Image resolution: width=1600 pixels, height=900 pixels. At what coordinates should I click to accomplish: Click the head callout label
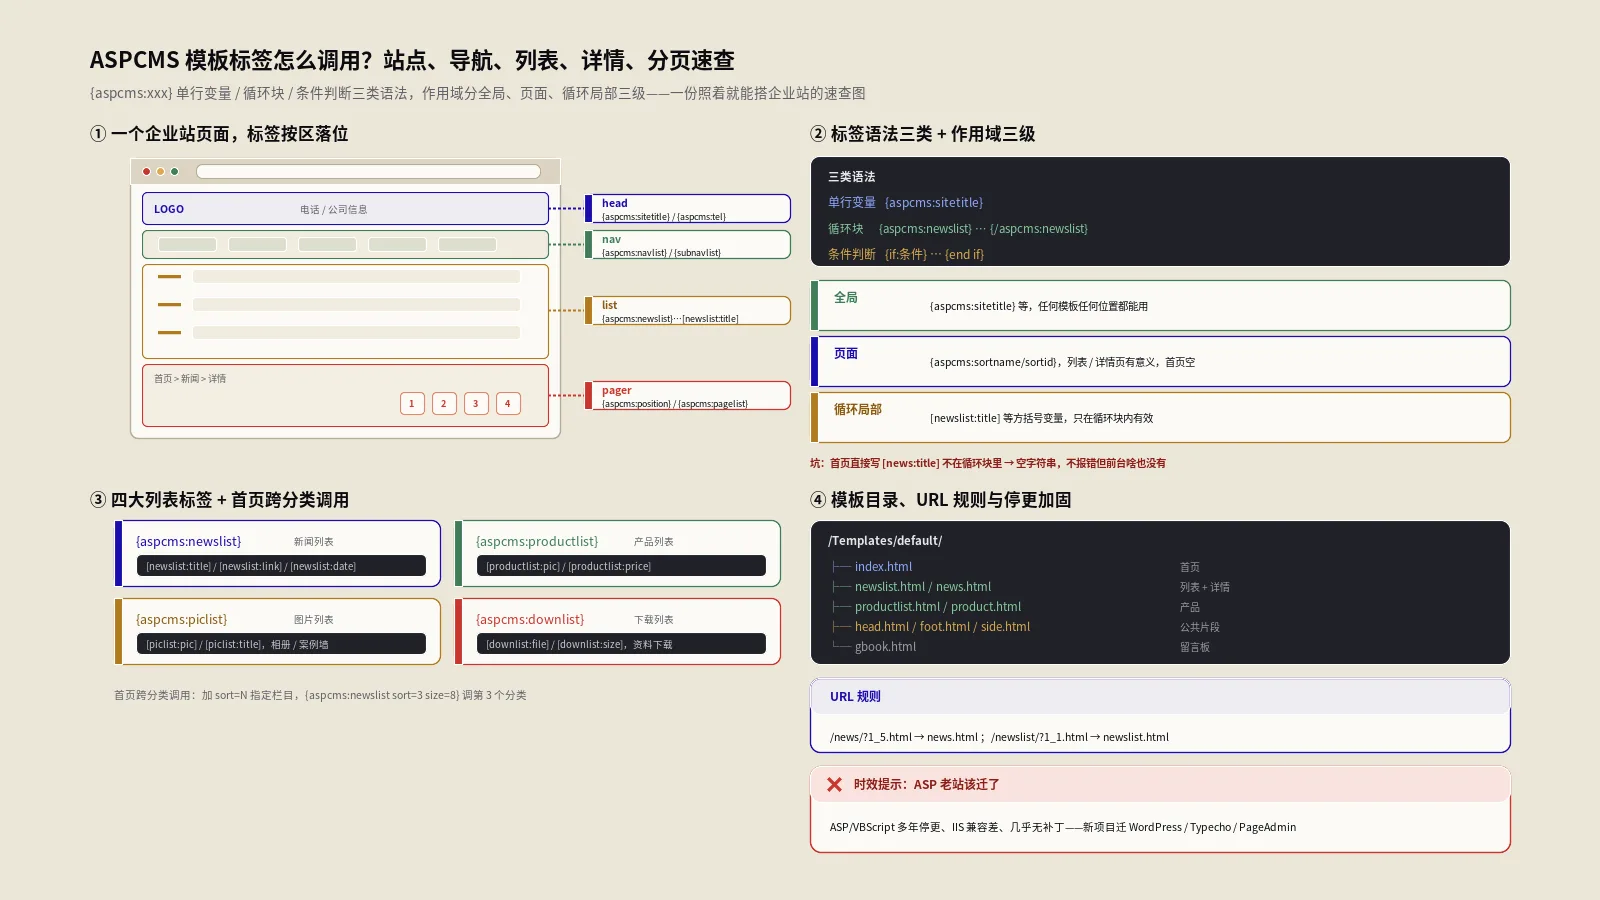point(615,203)
